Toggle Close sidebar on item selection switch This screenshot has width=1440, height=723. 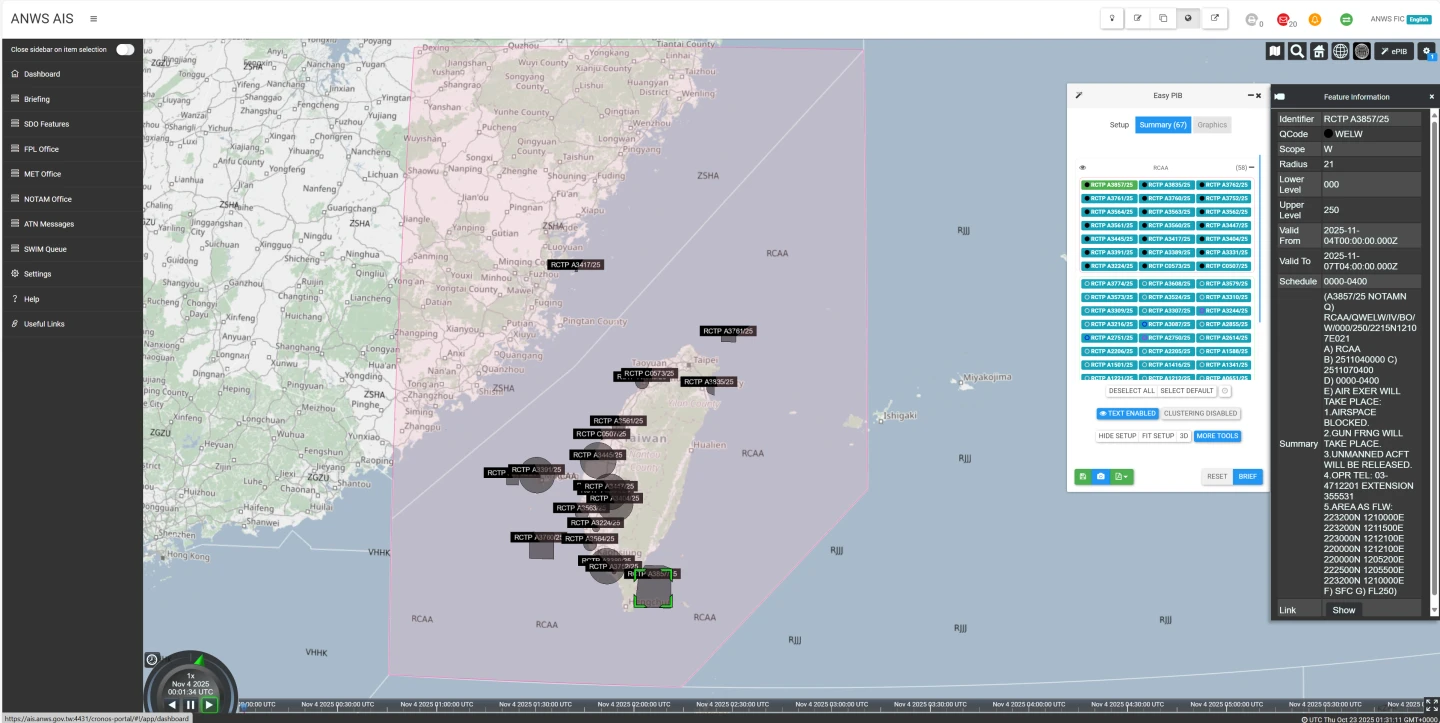tap(125, 49)
